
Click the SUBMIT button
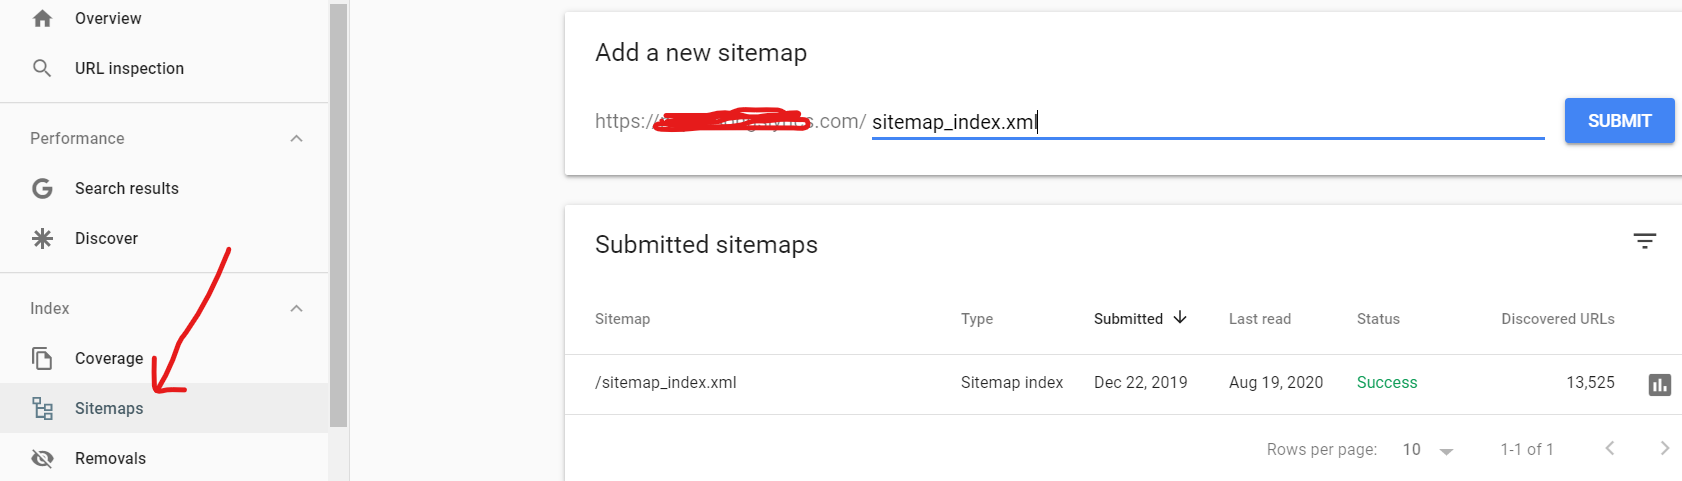click(x=1620, y=121)
